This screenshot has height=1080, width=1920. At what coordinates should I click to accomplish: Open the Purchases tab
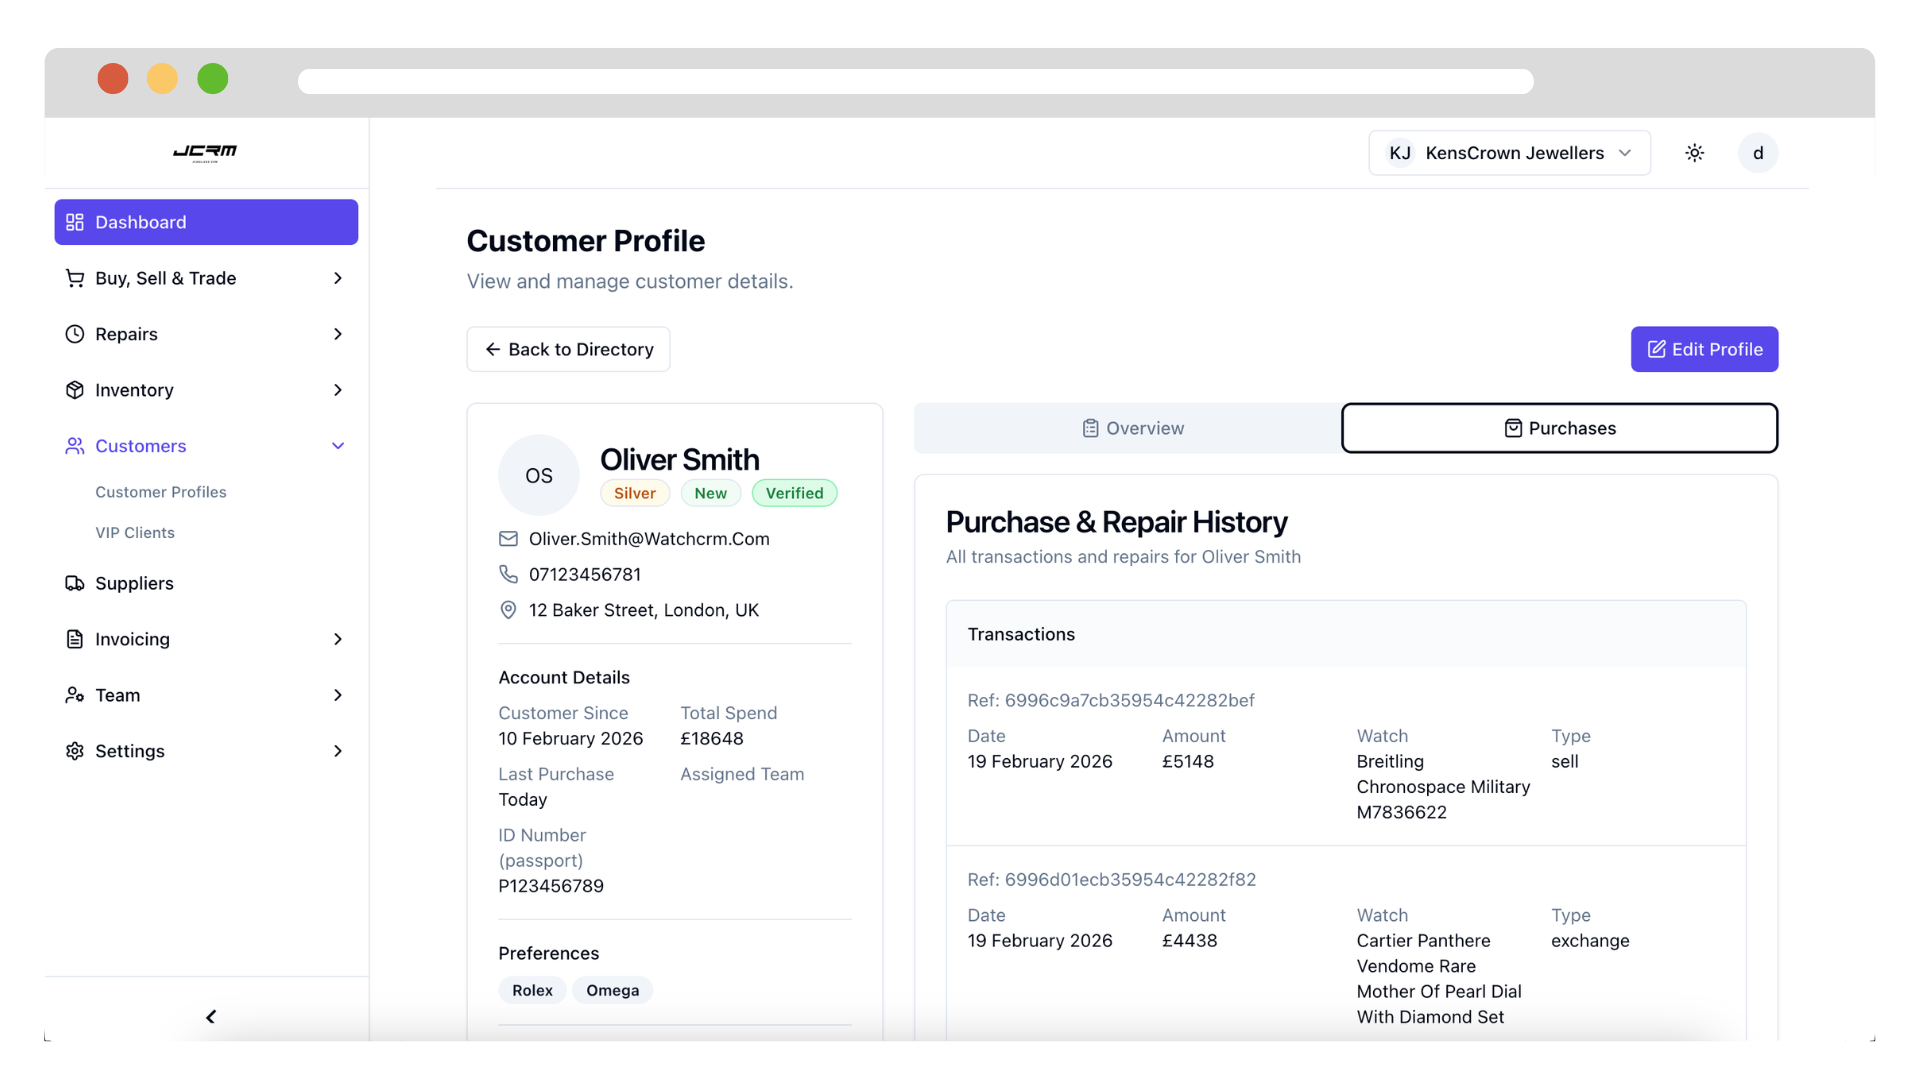pos(1559,427)
